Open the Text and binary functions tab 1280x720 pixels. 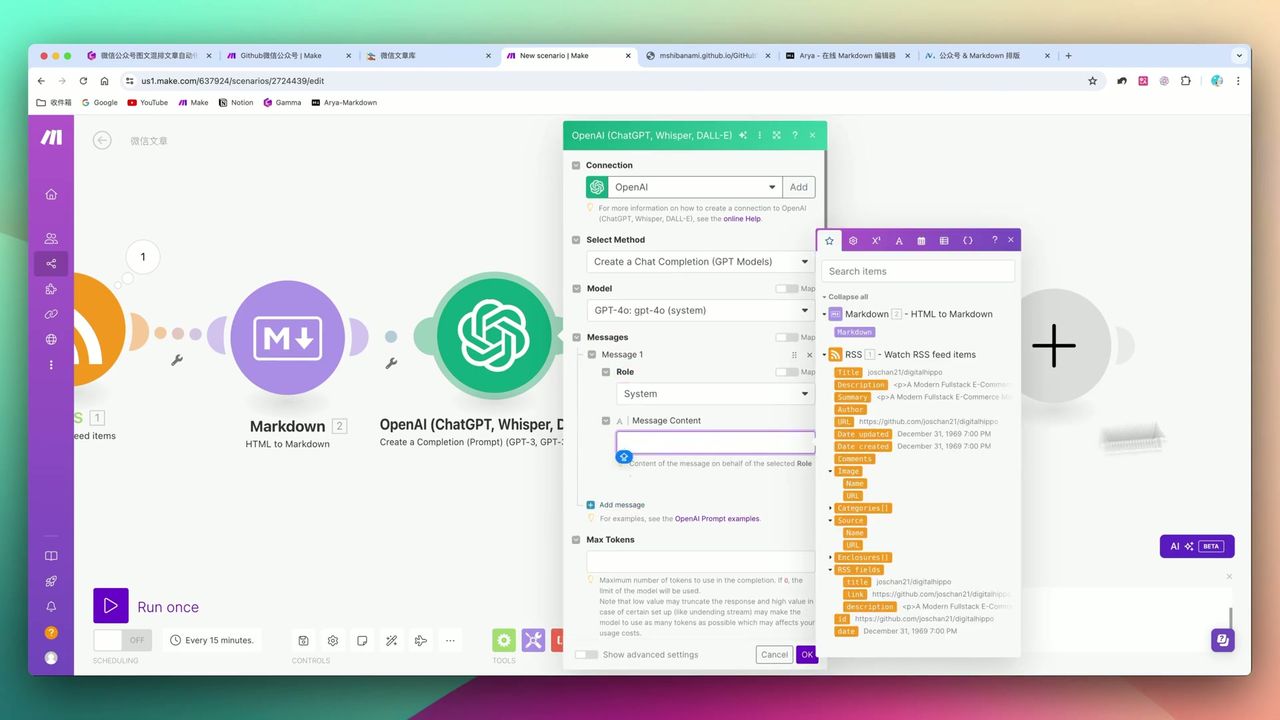tap(899, 241)
